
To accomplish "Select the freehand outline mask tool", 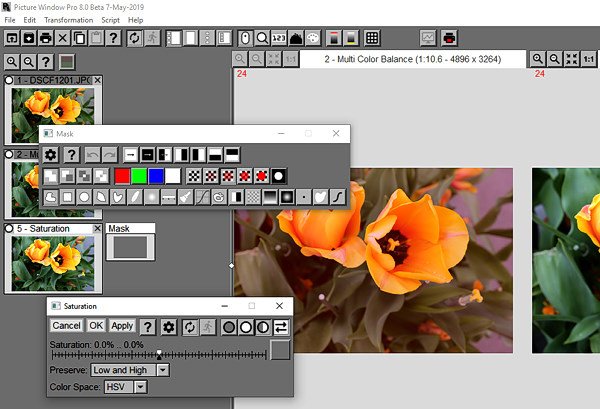I will coord(51,197).
